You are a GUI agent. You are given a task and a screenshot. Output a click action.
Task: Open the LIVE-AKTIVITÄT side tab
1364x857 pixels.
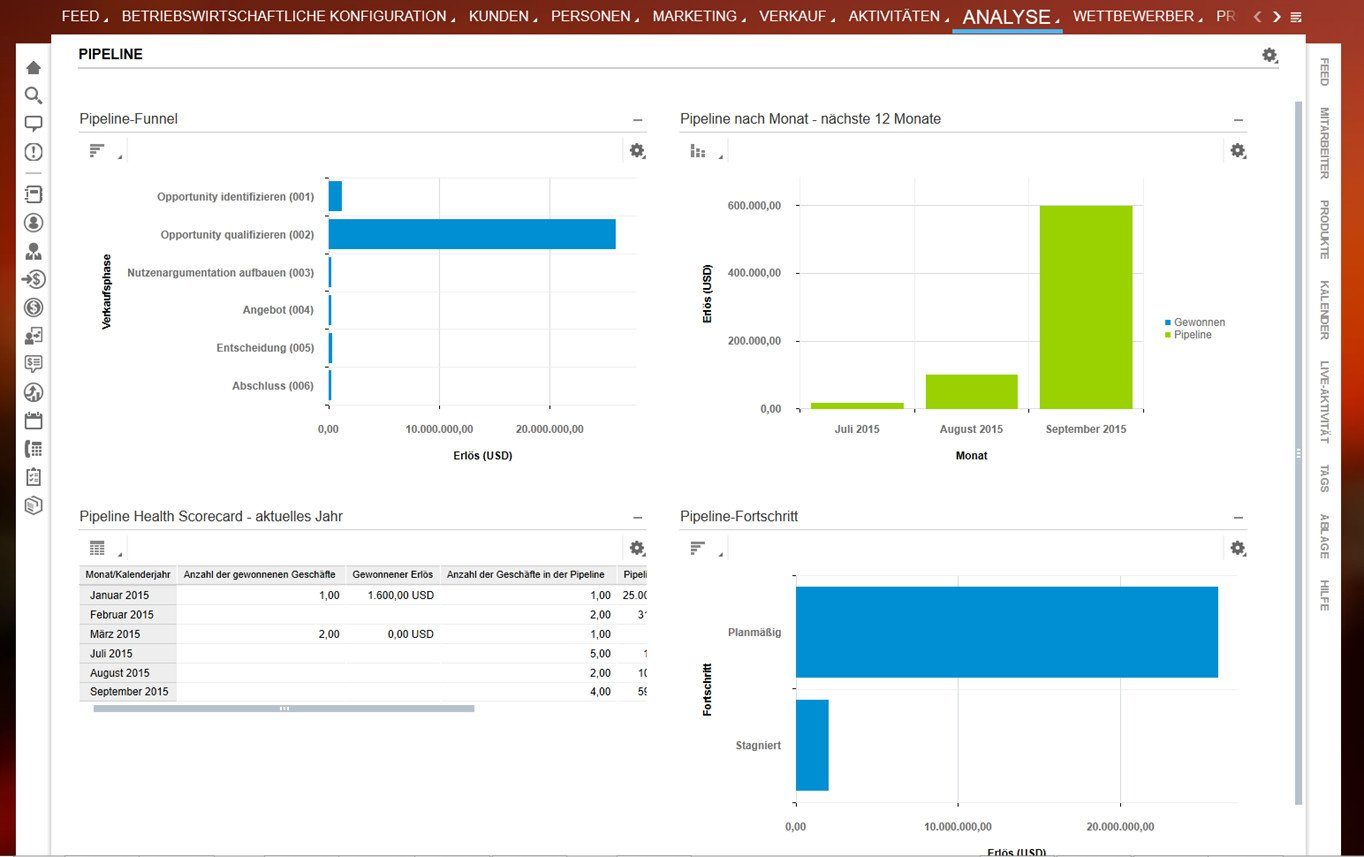pyautogui.click(x=1324, y=402)
